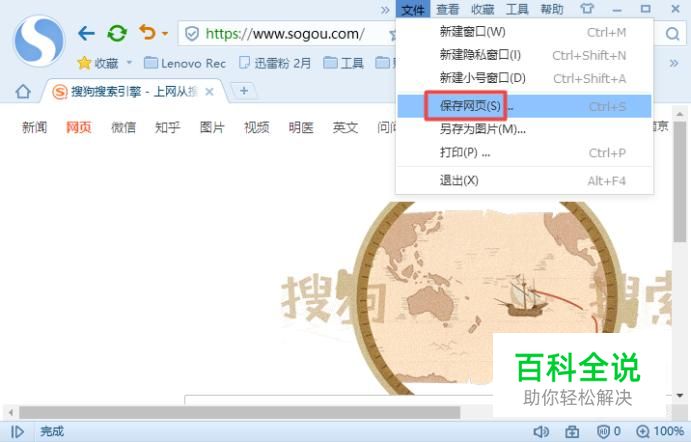Click the skin shirt icon

pyautogui.click(x=587, y=9)
